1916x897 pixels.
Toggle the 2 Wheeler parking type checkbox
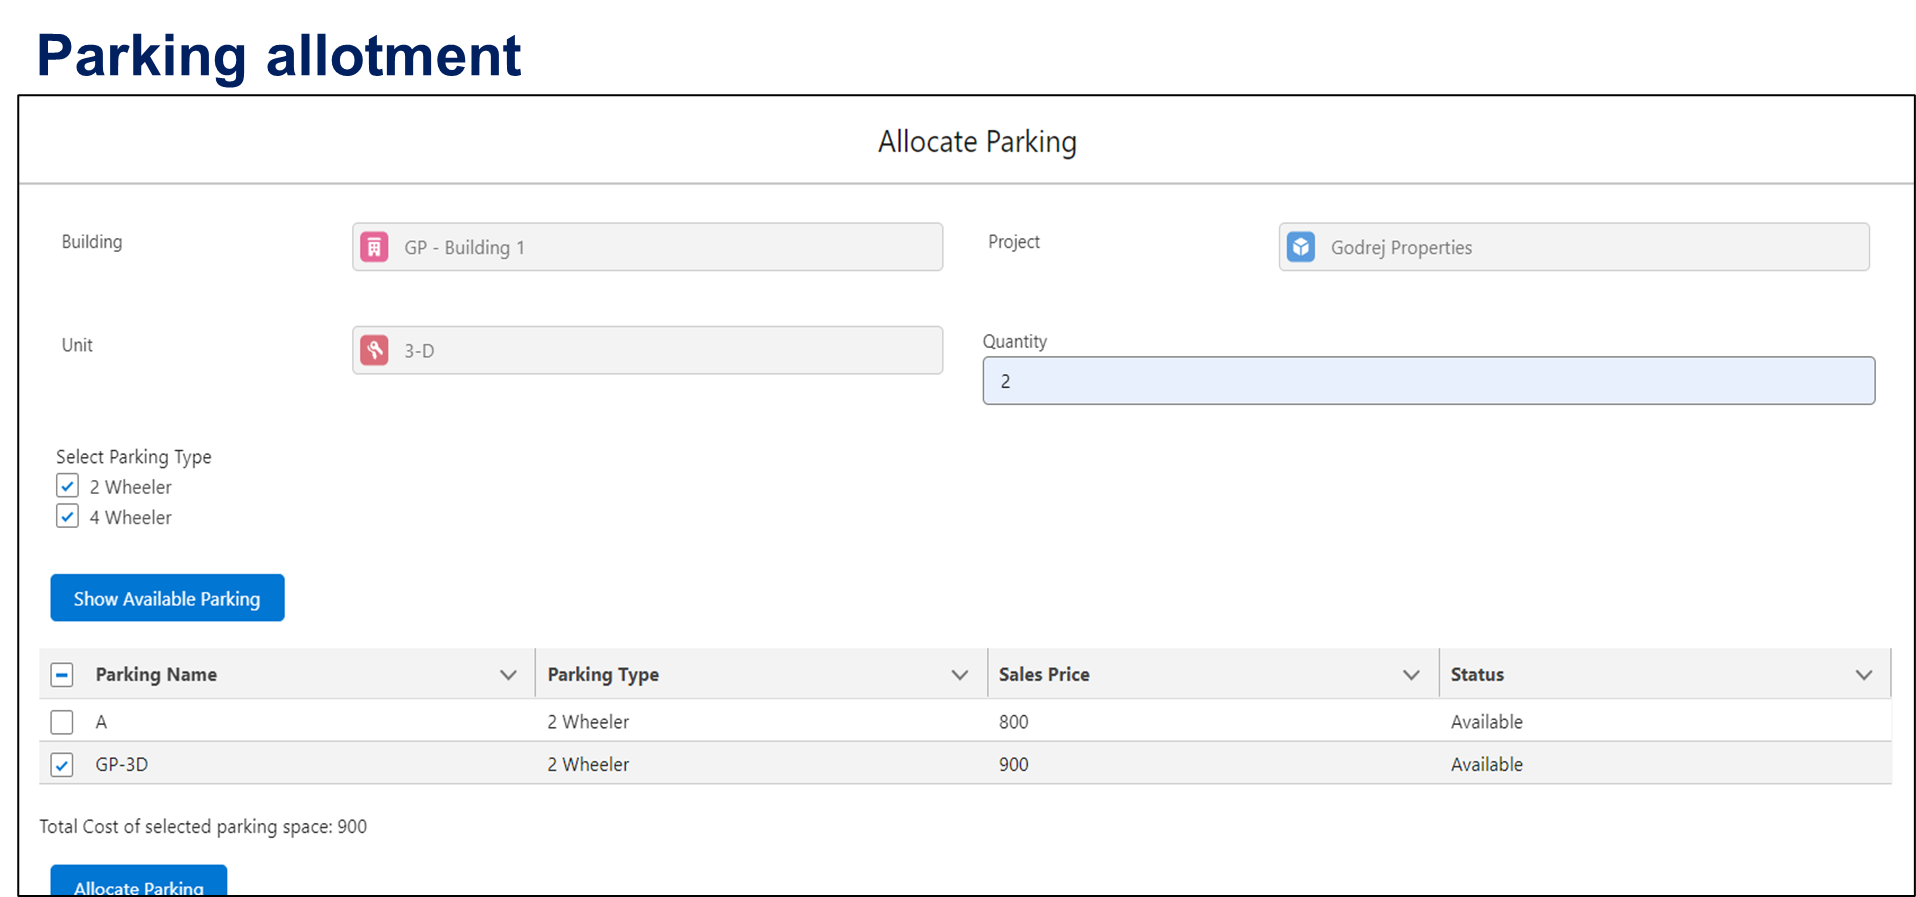(67, 486)
